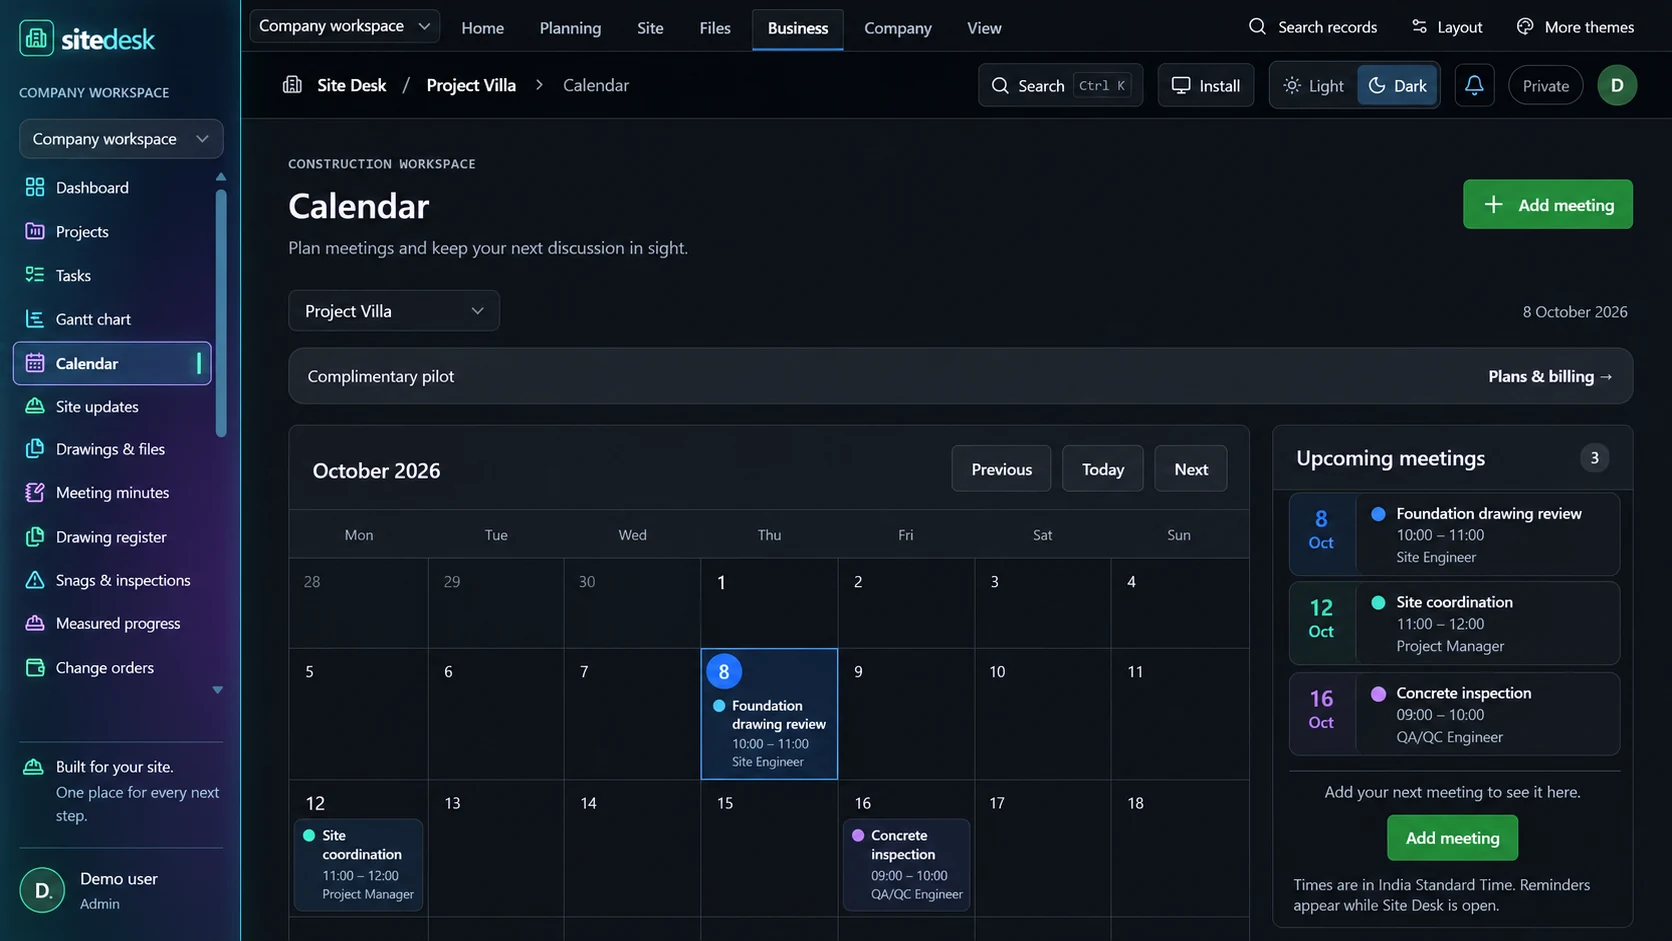This screenshot has height=941, width=1672.
Task: Click the Projects sidebar icon
Action: [x=35, y=231]
